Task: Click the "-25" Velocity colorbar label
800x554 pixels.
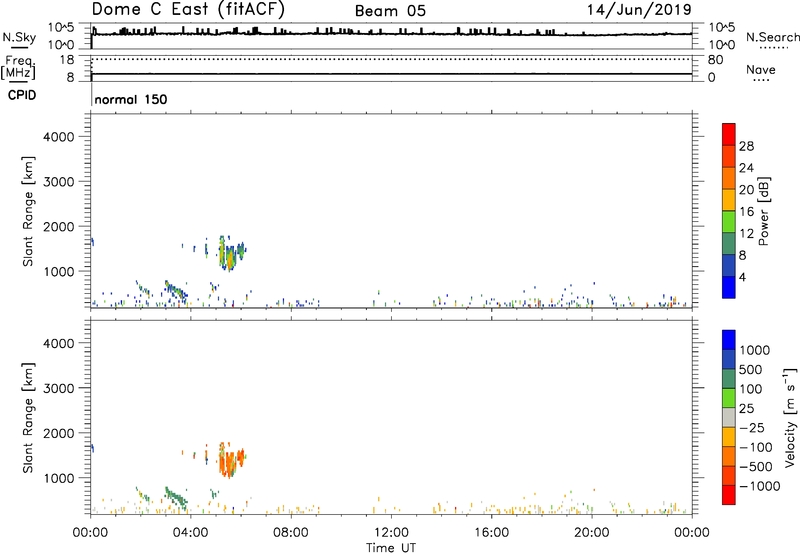Action: 752,427
